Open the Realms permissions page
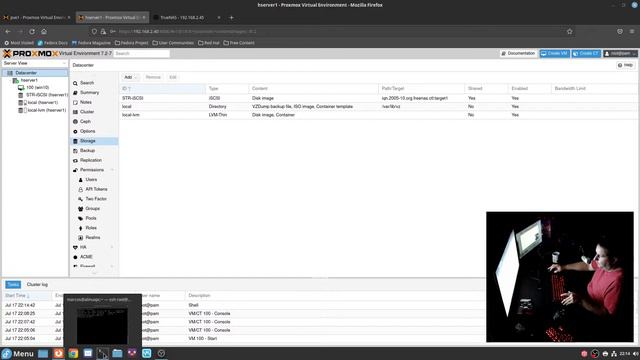This screenshot has height=360, width=640. pyautogui.click(x=93, y=238)
